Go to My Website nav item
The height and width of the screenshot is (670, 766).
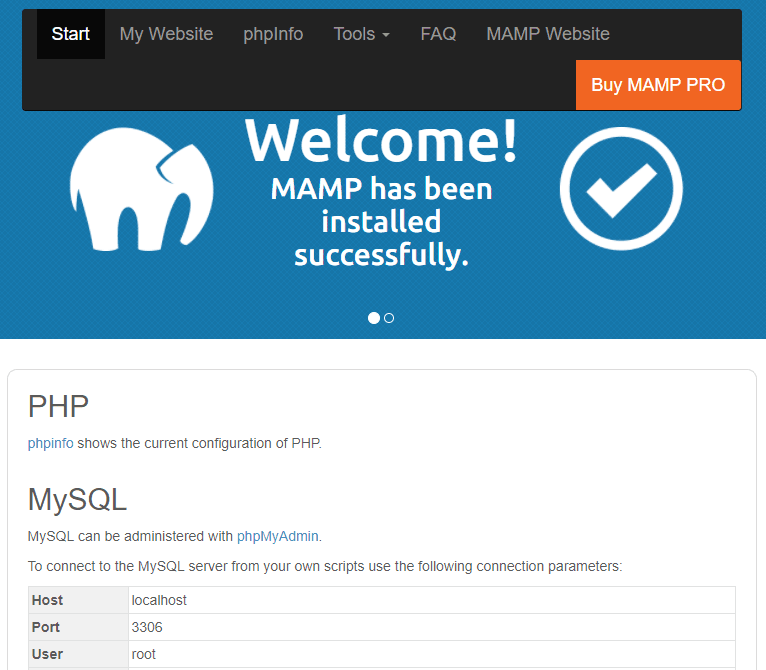tap(167, 34)
